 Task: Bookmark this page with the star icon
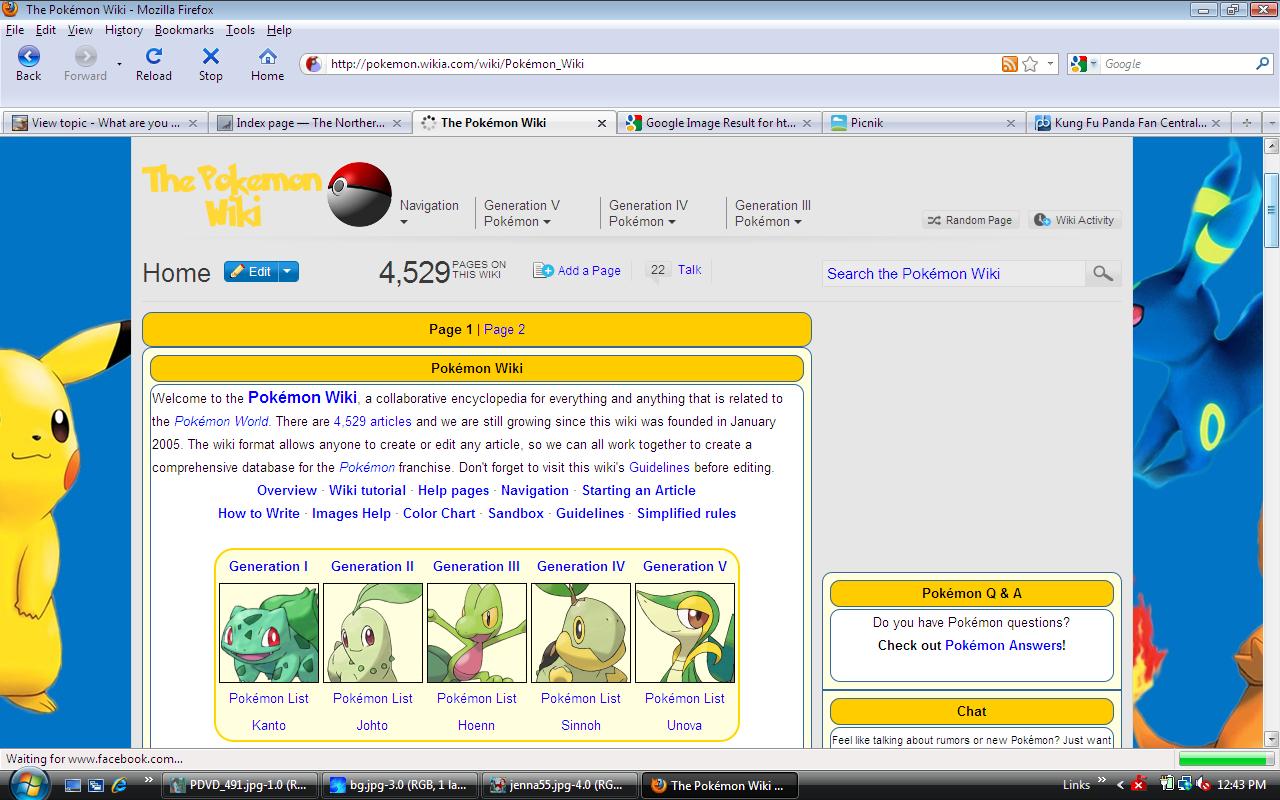(x=1030, y=64)
